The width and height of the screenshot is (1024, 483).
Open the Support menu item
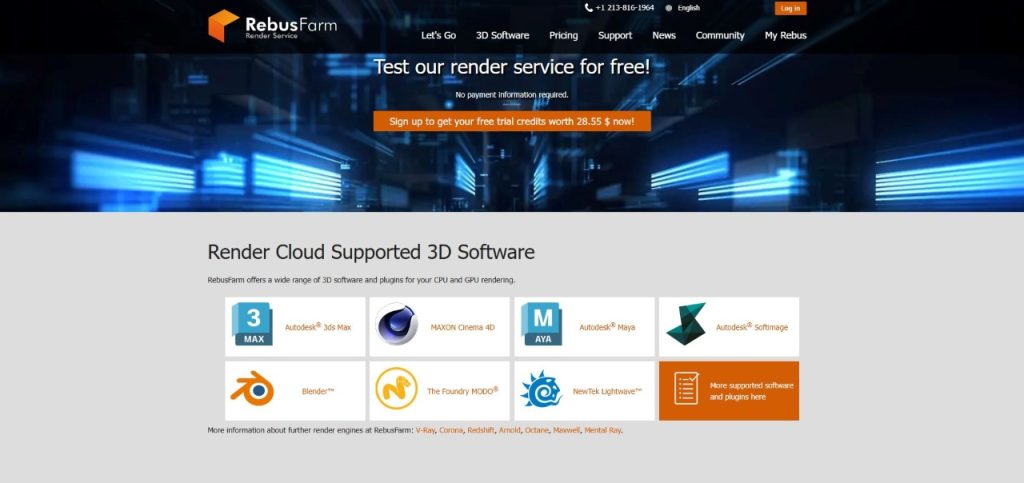click(x=615, y=36)
